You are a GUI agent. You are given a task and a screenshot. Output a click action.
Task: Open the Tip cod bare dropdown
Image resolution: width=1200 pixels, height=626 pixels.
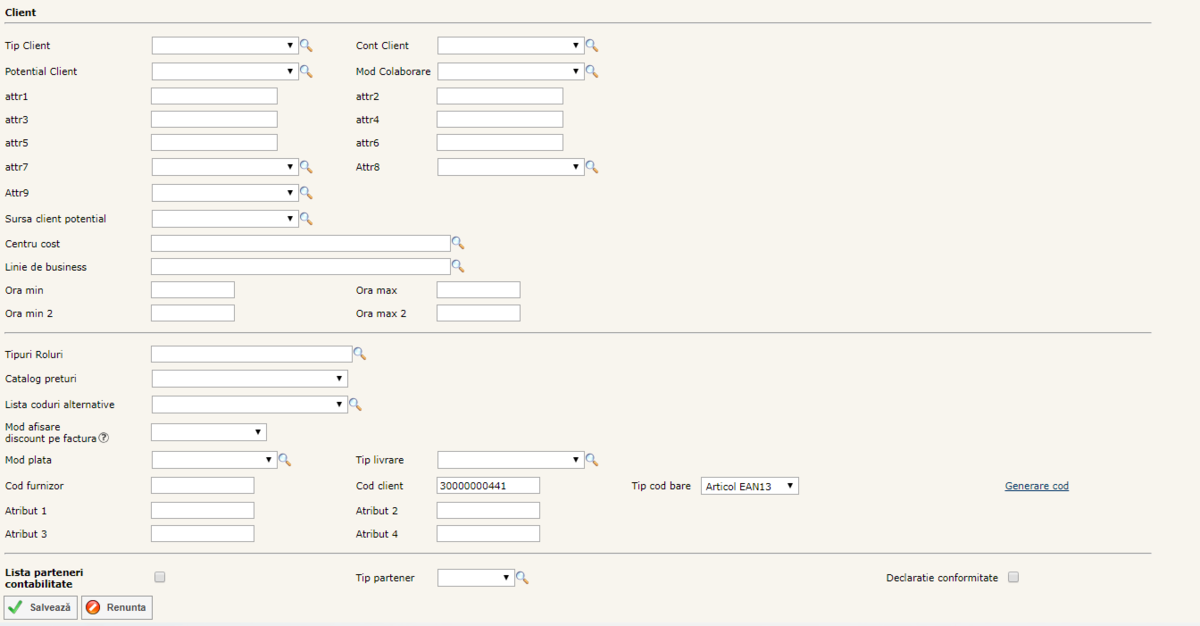tap(750, 486)
